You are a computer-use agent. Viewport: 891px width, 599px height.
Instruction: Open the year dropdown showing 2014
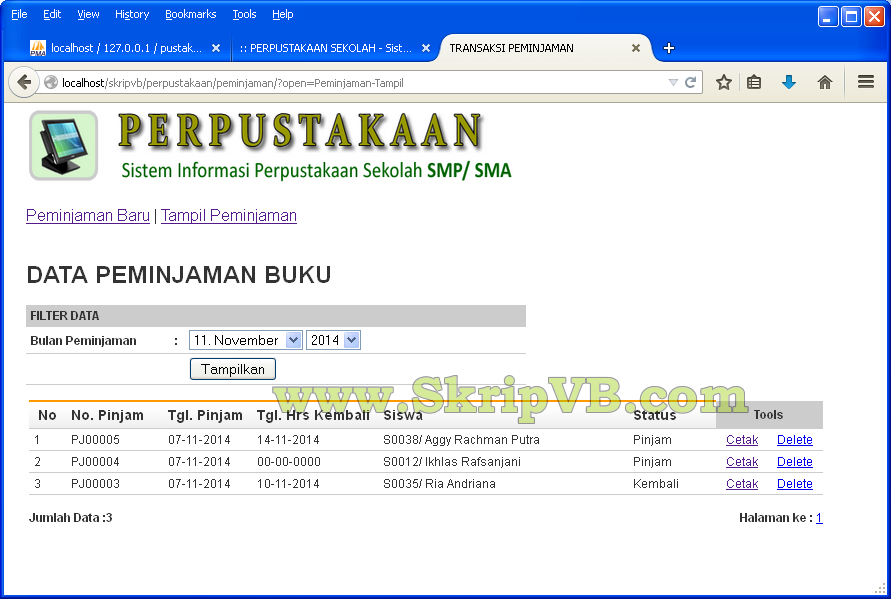[x=333, y=340]
